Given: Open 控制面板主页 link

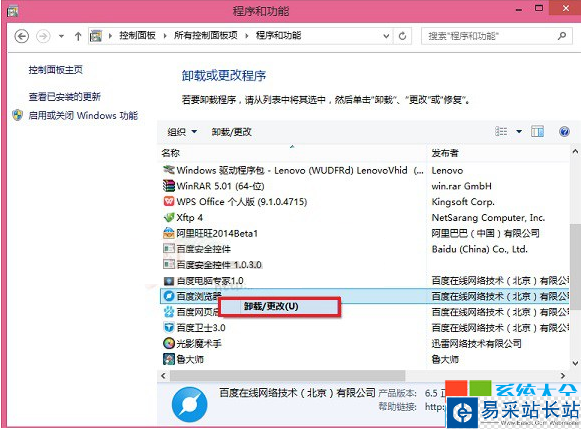Looking at the screenshot, I should click(56, 70).
